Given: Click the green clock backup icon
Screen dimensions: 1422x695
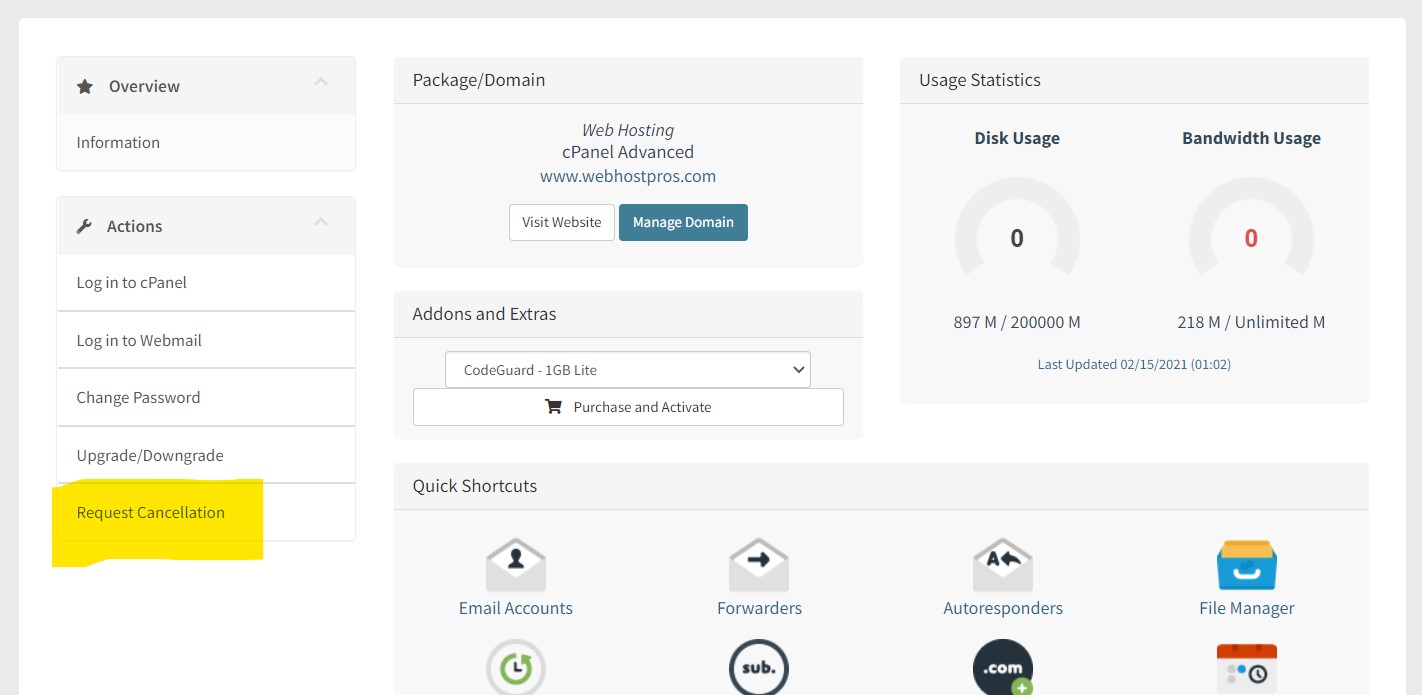Looking at the screenshot, I should pyautogui.click(x=515, y=668).
